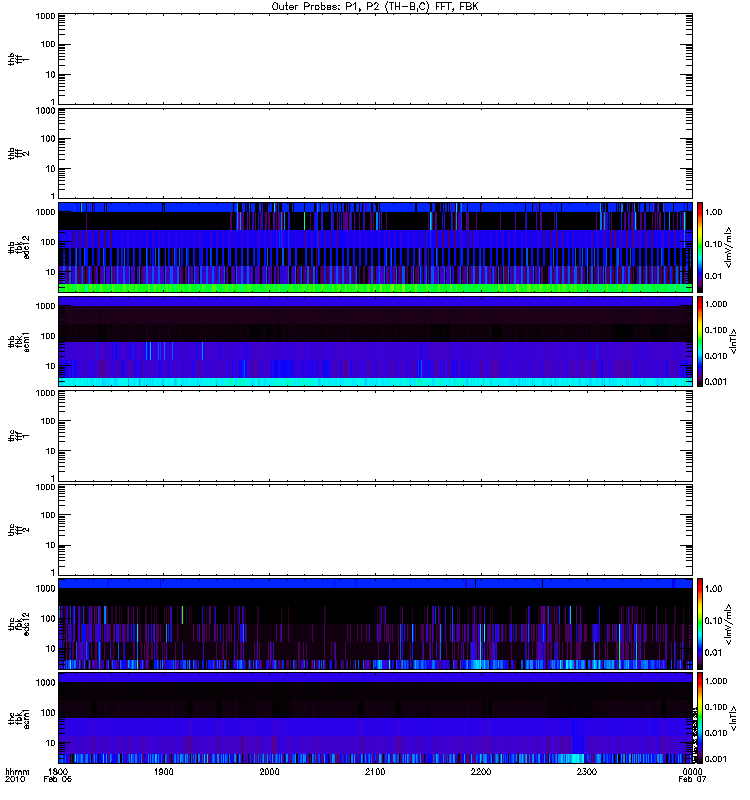Select the 'thc fff 1' axis label
The image size is (750, 800).
(18, 435)
